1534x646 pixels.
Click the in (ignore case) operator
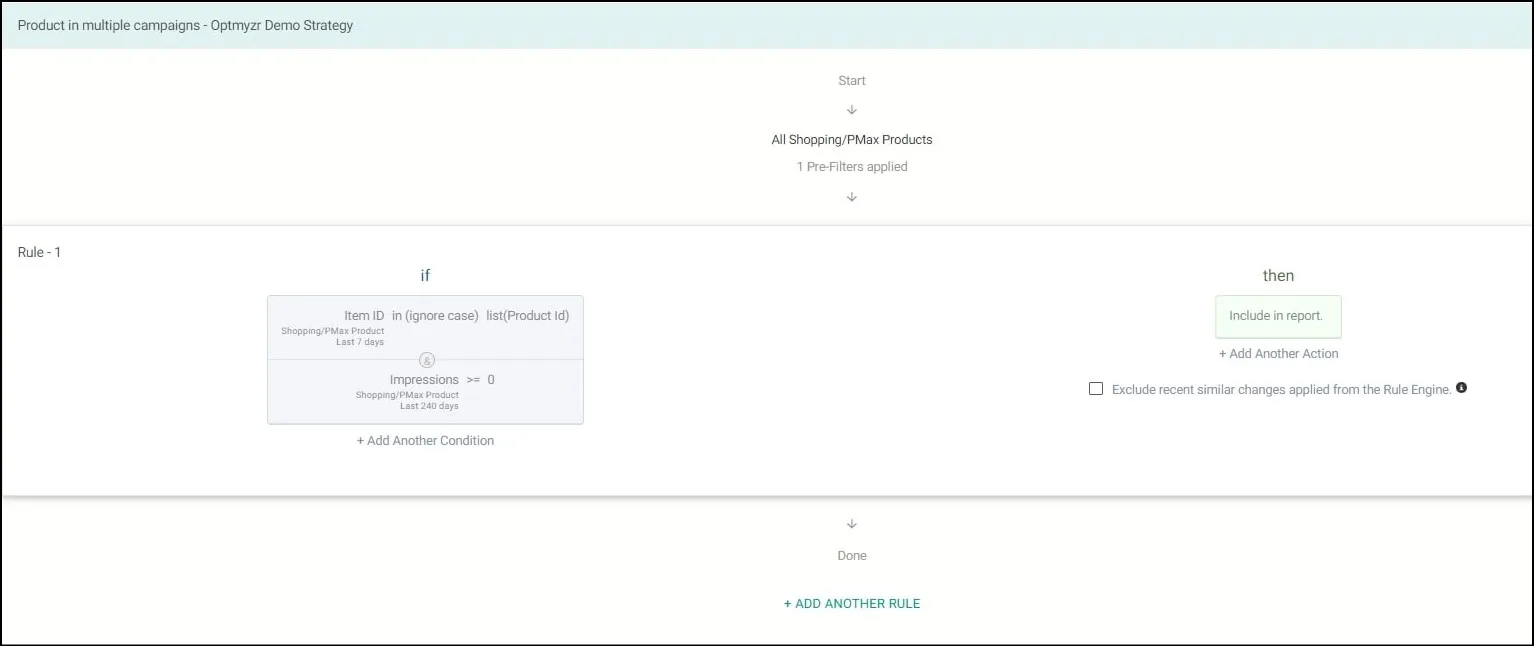[435, 316]
